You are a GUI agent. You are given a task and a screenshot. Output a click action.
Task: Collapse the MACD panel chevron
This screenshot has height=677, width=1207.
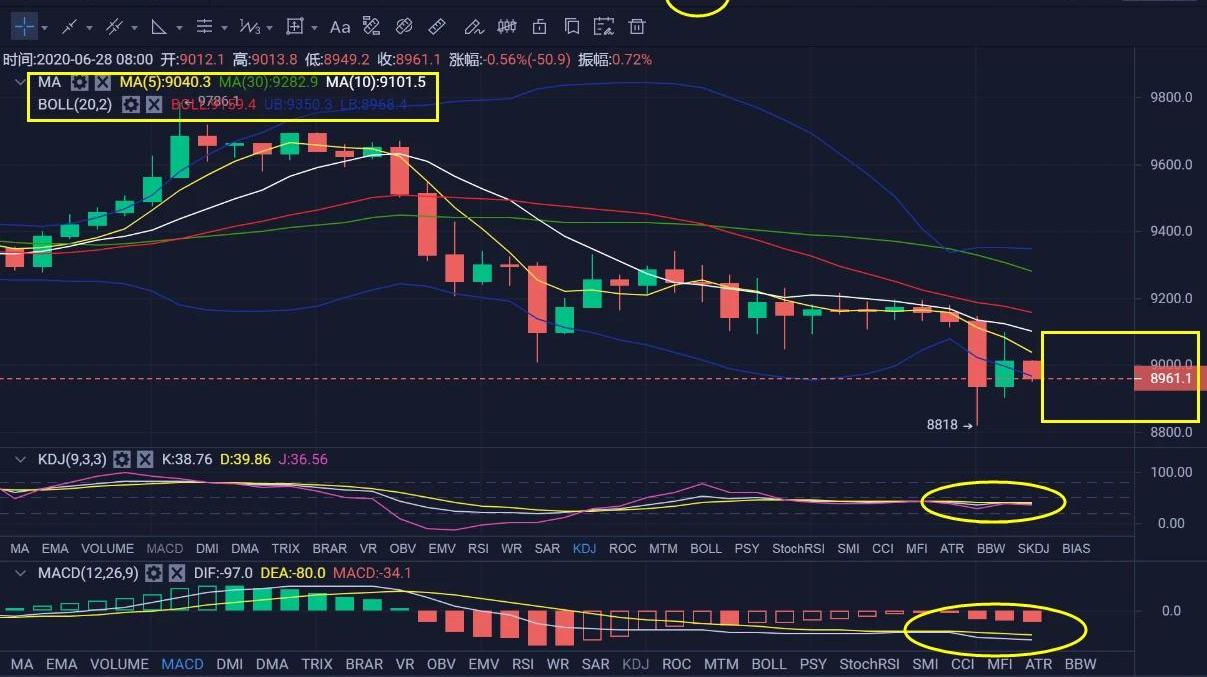pos(20,573)
